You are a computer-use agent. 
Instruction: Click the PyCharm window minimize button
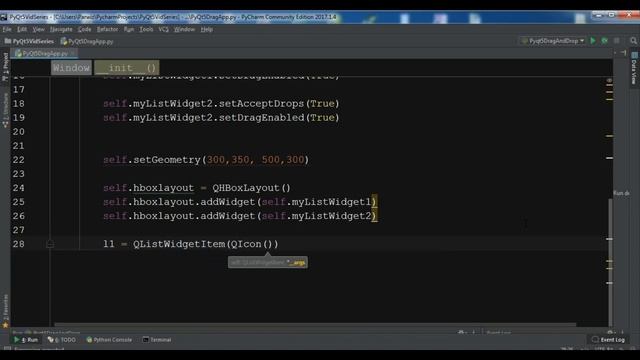[599, 16]
